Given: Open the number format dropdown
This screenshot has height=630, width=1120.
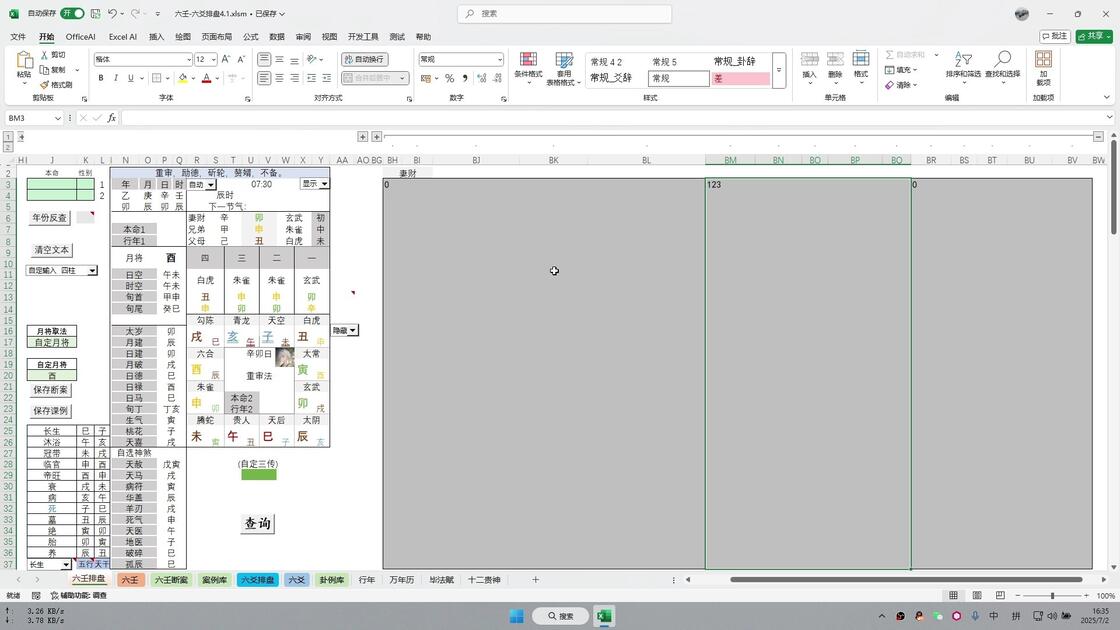Looking at the screenshot, I should pyautogui.click(x=499, y=59).
